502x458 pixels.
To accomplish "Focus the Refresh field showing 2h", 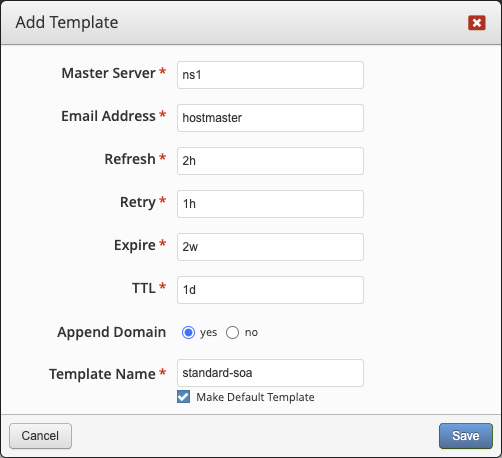I will (x=270, y=161).
